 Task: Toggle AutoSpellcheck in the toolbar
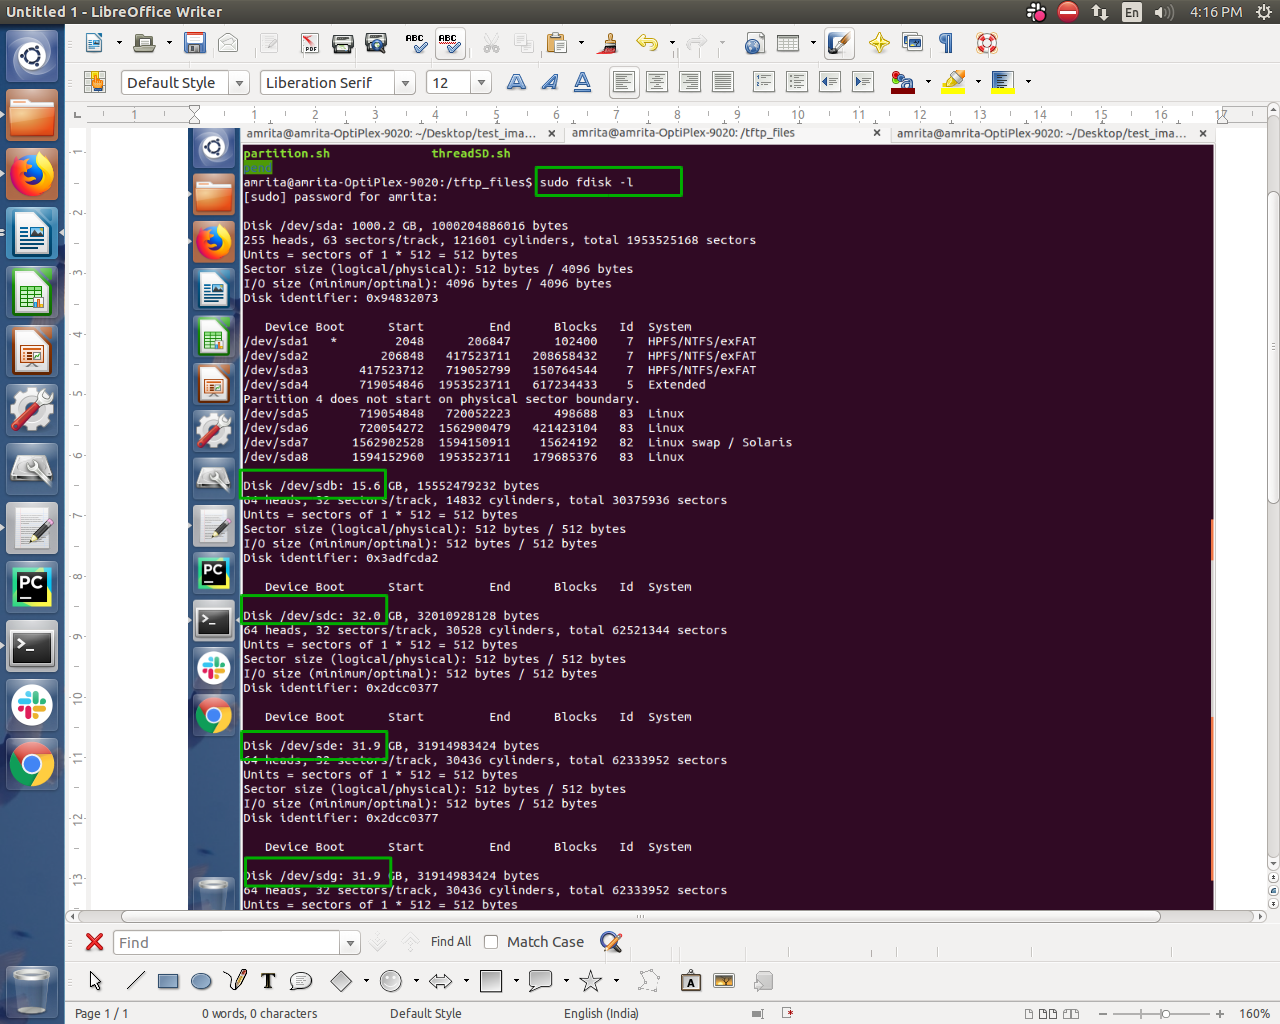pos(449,43)
